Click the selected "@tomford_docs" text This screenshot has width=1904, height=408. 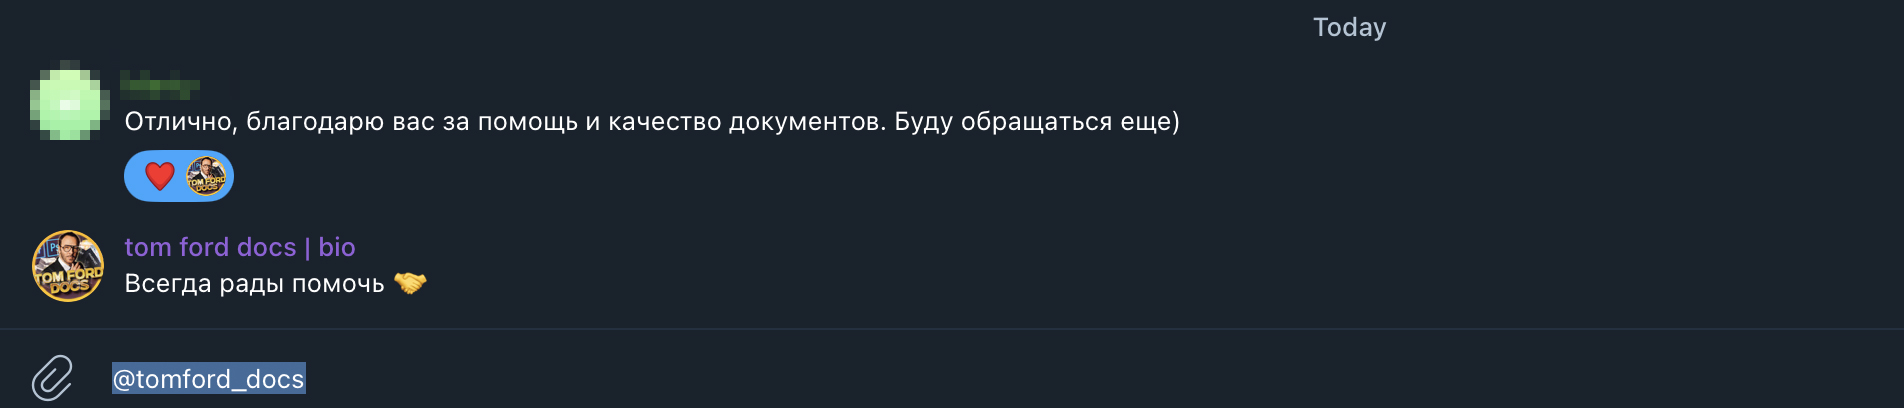point(208,379)
